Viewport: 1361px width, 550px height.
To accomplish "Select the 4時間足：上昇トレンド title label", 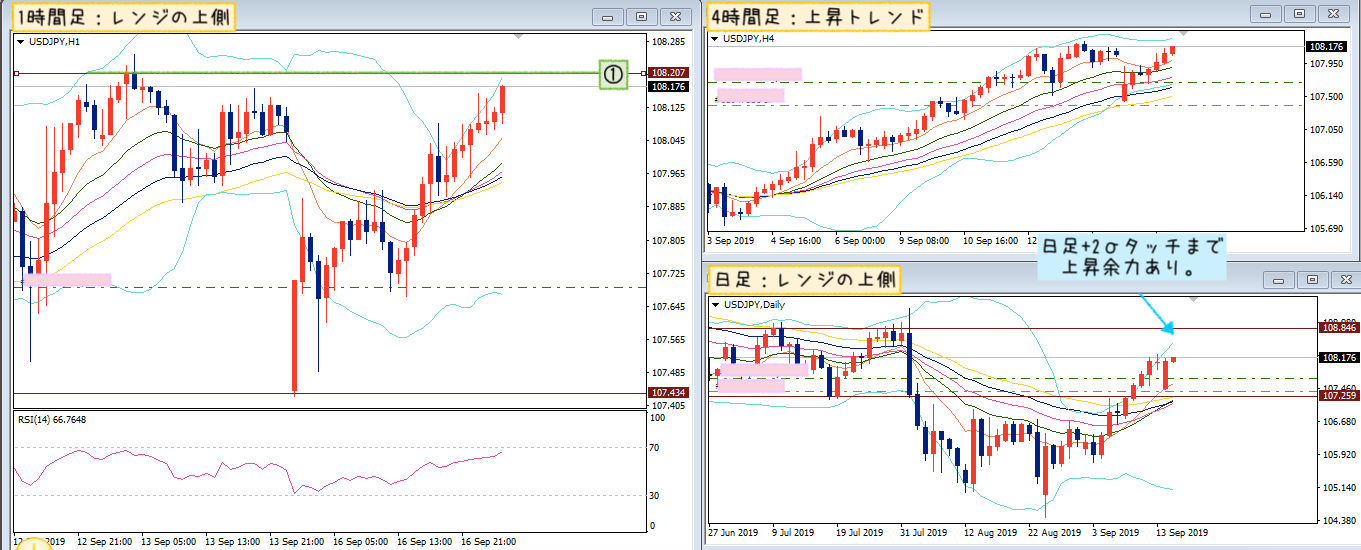I will 817,15.
